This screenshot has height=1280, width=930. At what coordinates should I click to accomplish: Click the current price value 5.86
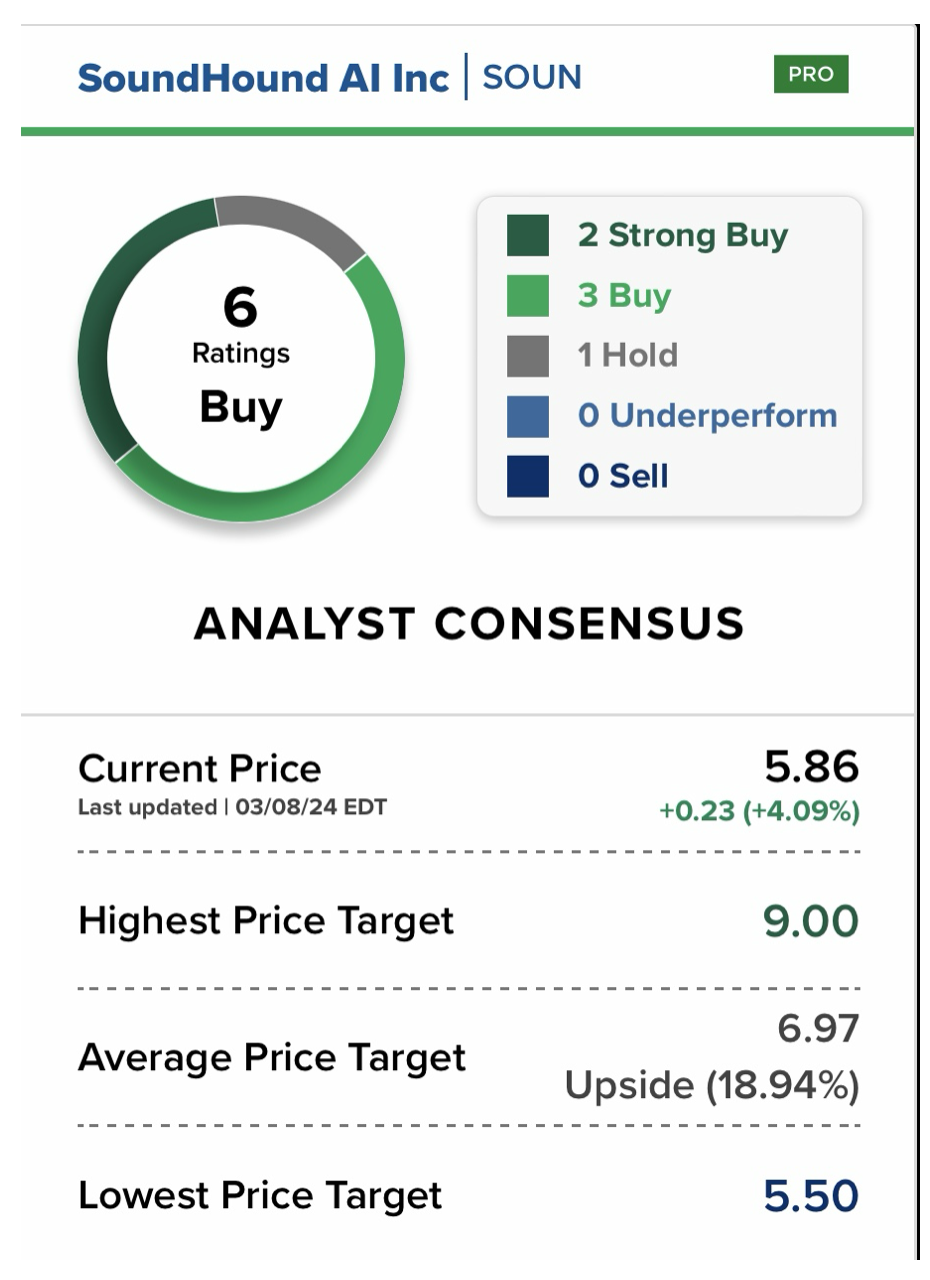[811, 767]
